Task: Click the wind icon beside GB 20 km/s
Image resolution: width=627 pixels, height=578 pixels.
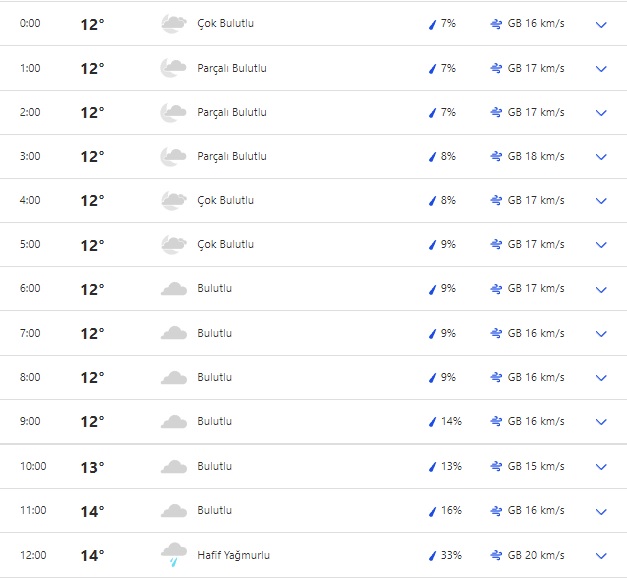Action: [496, 555]
